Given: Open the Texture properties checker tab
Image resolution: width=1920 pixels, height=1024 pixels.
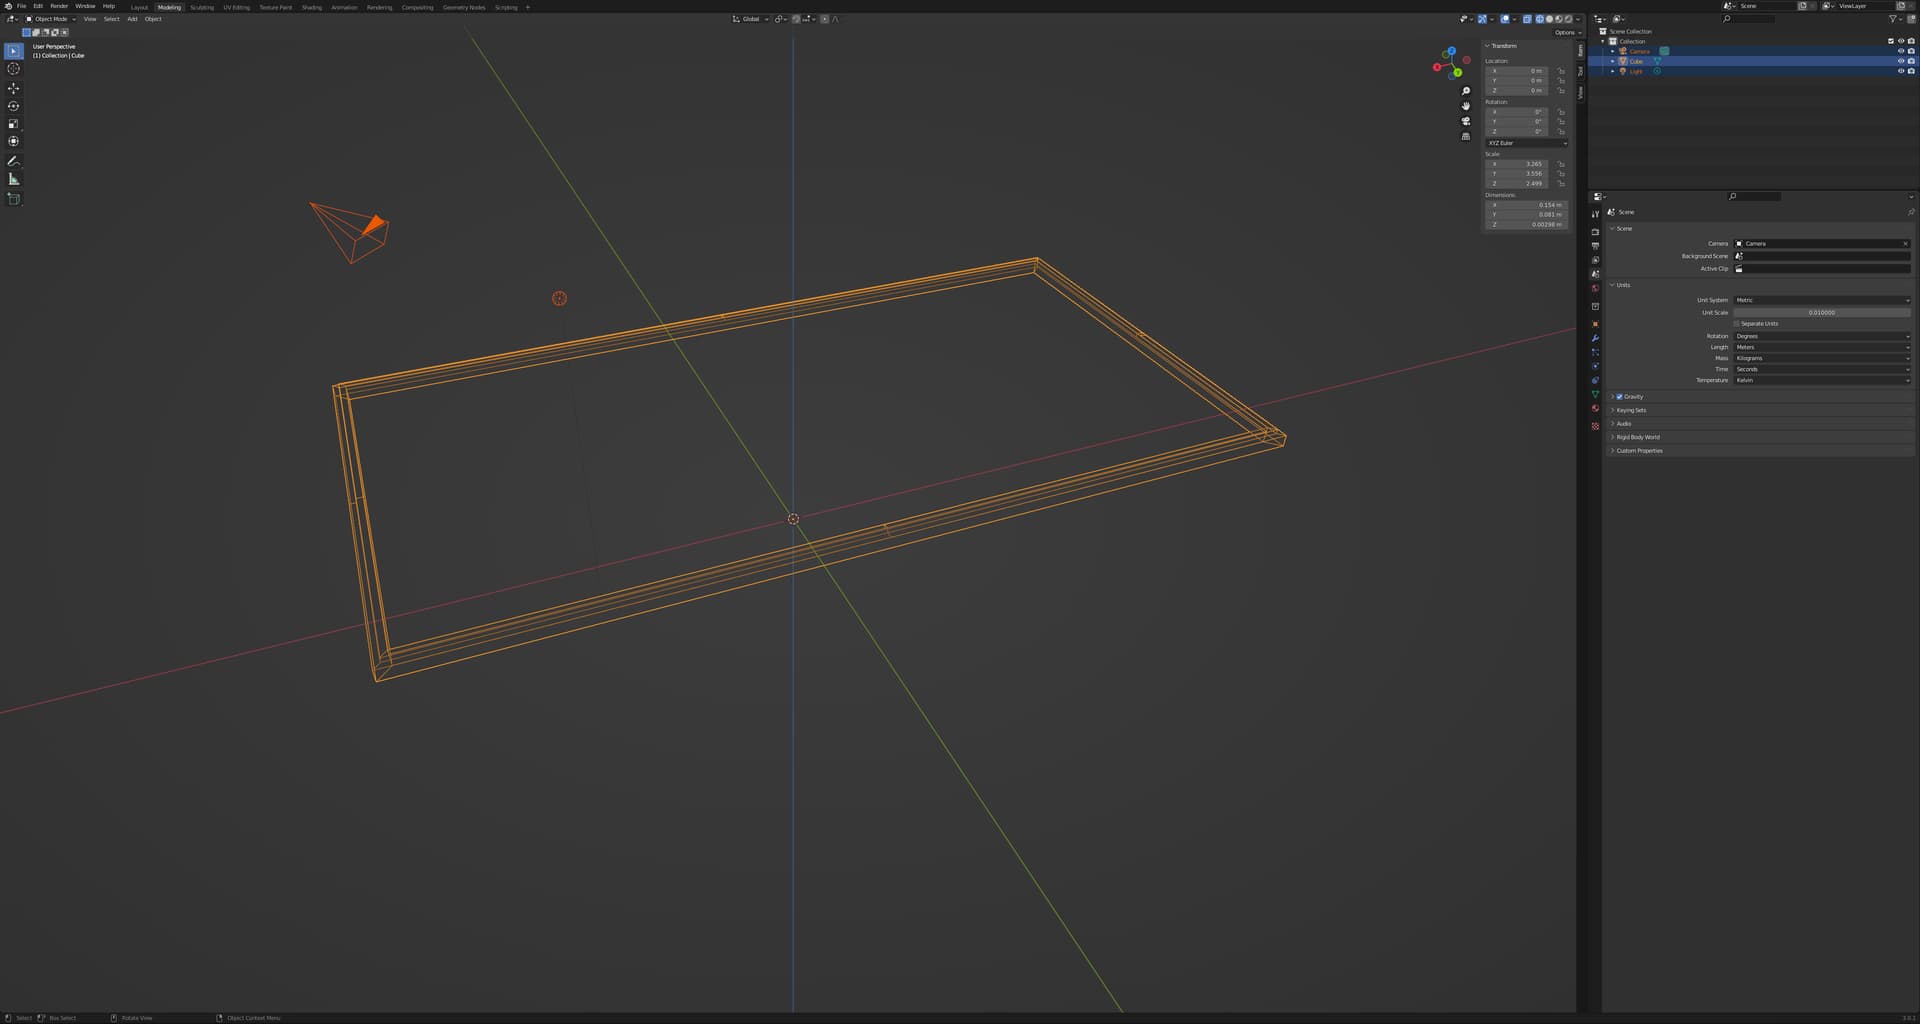Looking at the screenshot, I should (1595, 426).
